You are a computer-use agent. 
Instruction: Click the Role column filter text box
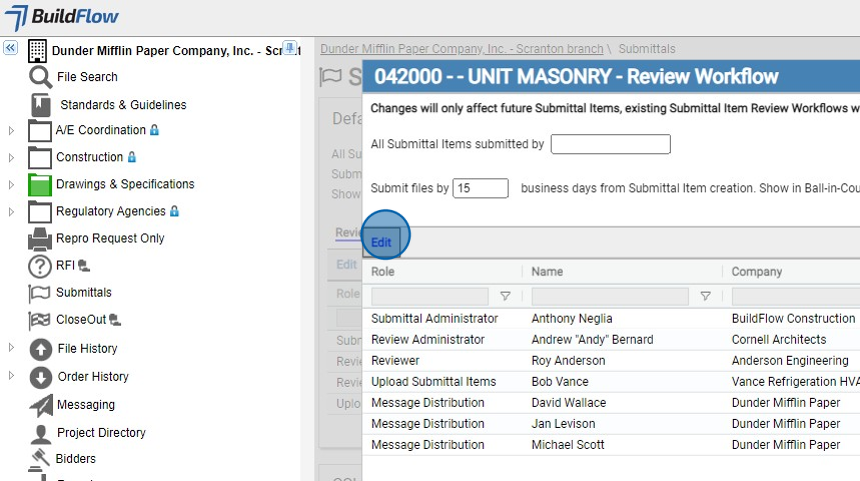point(429,296)
